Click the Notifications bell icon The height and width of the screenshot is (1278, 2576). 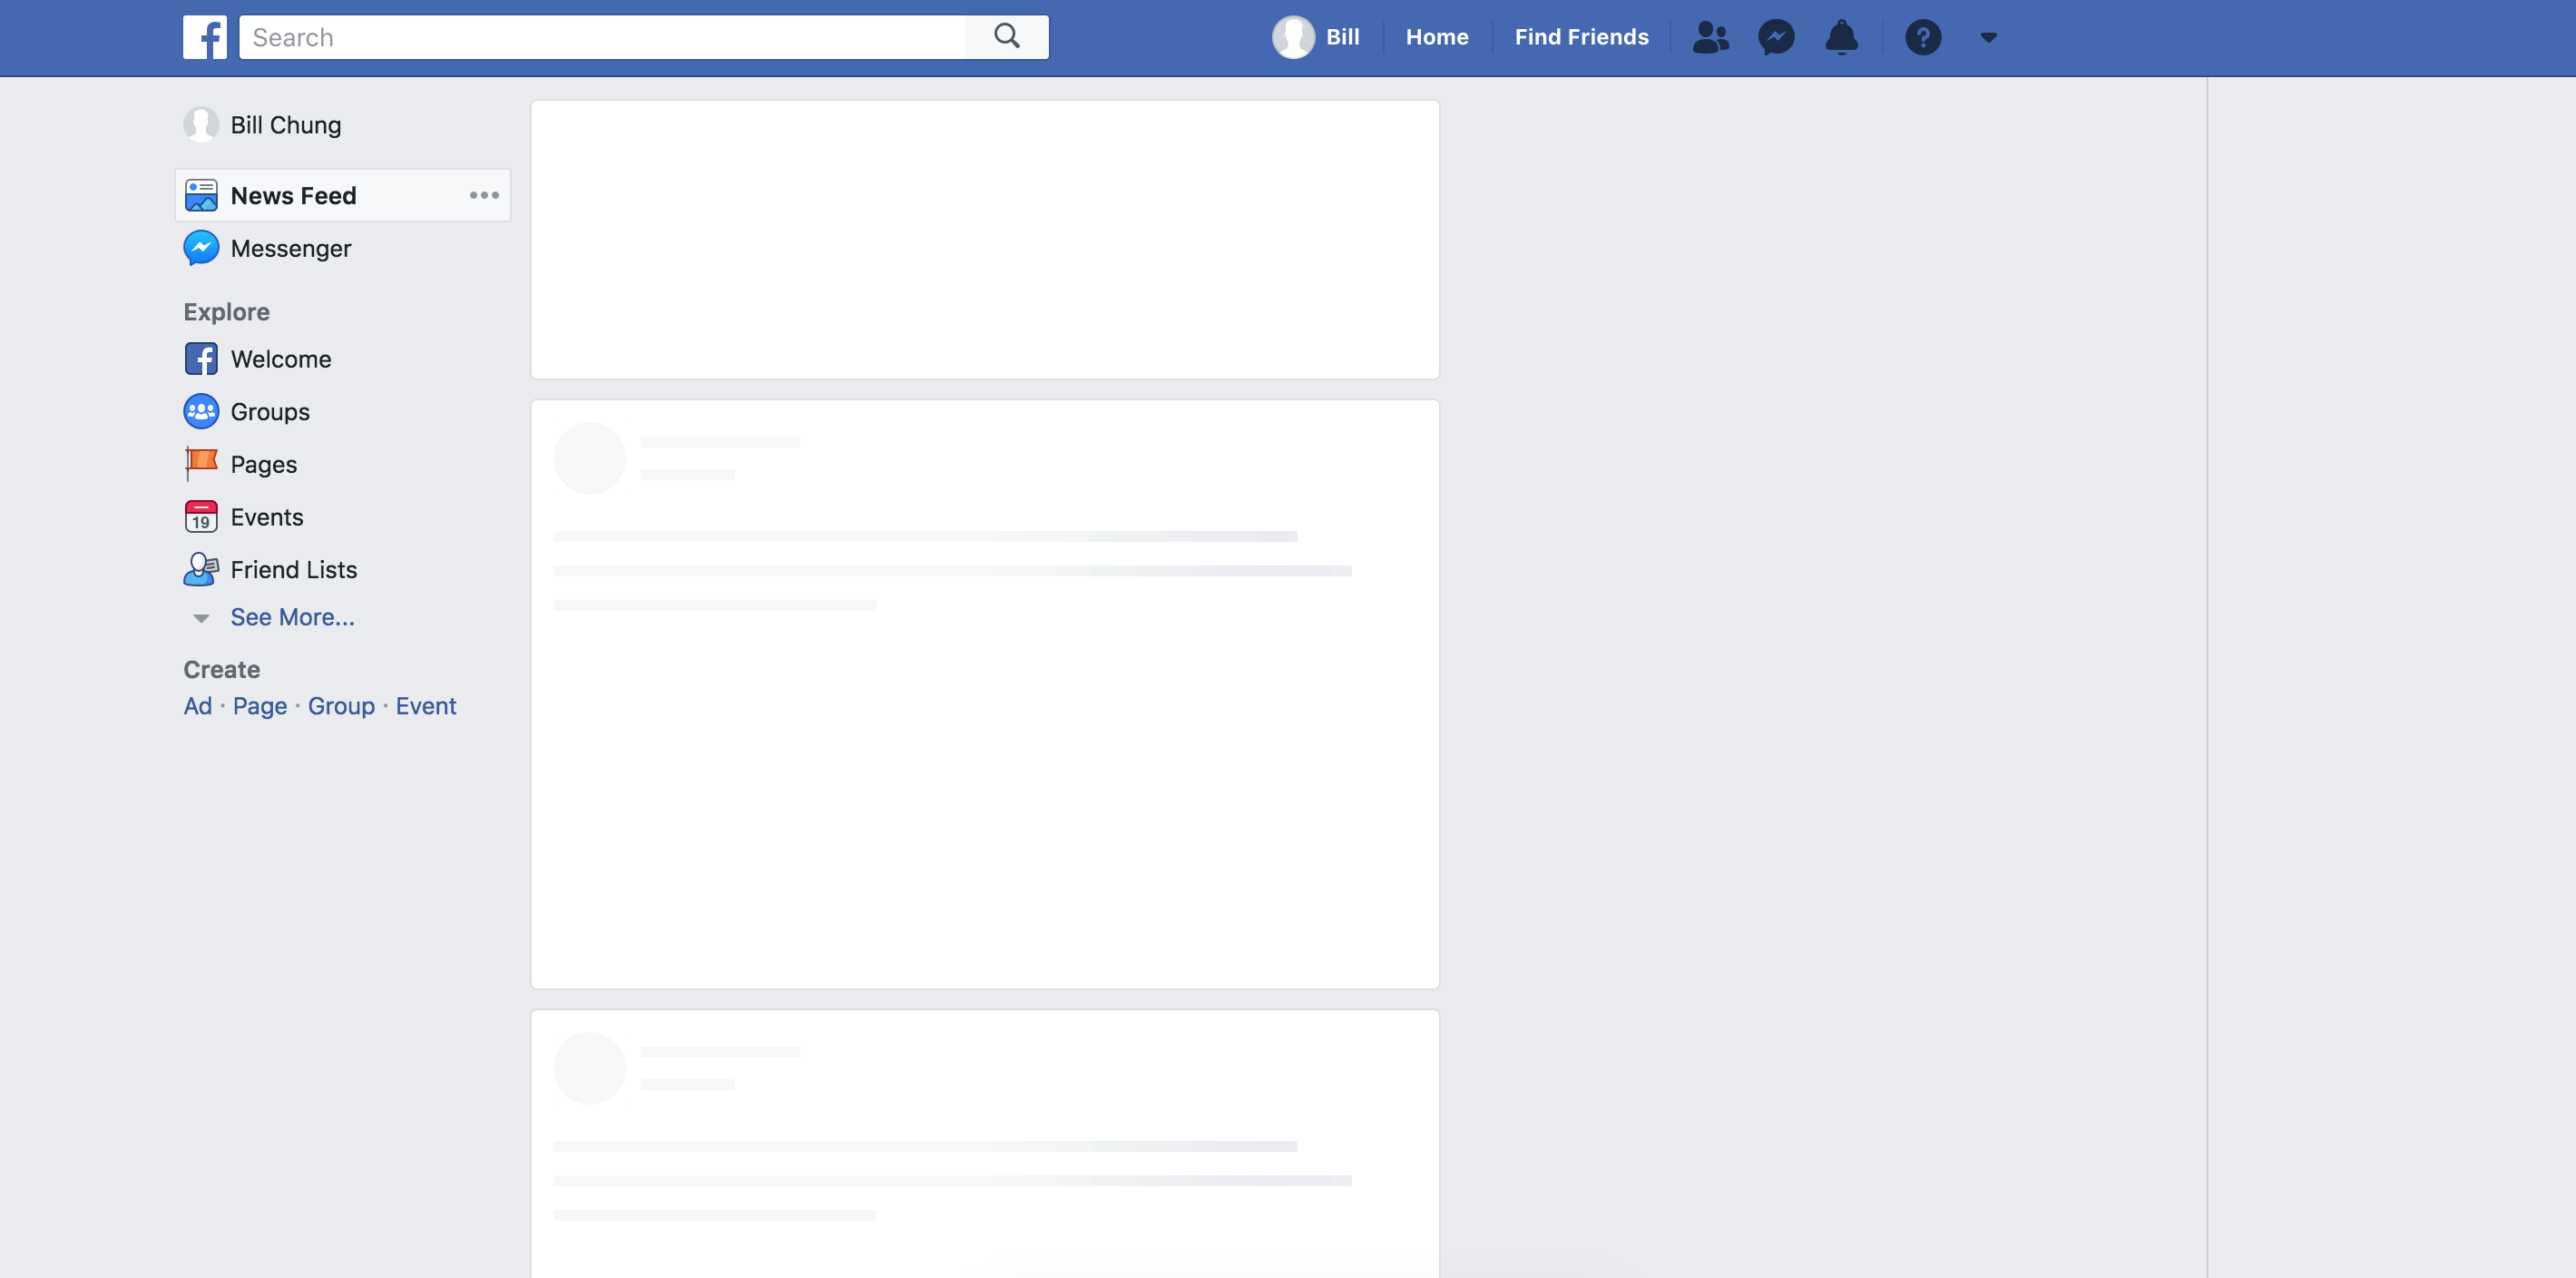coord(1842,36)
